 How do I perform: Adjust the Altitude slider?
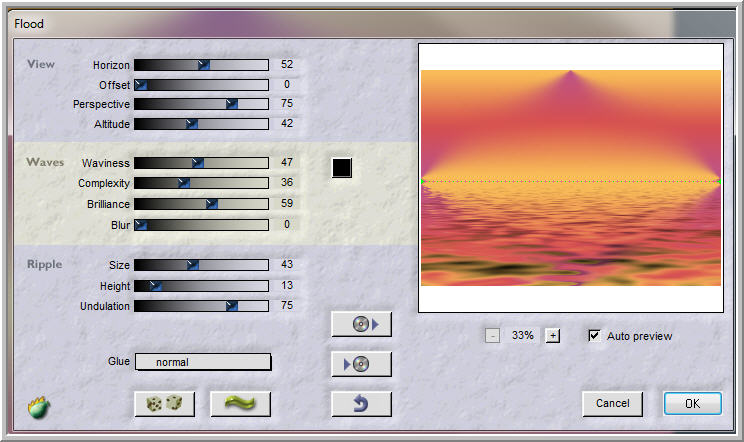pyautogui.click(x=201, y=124)
